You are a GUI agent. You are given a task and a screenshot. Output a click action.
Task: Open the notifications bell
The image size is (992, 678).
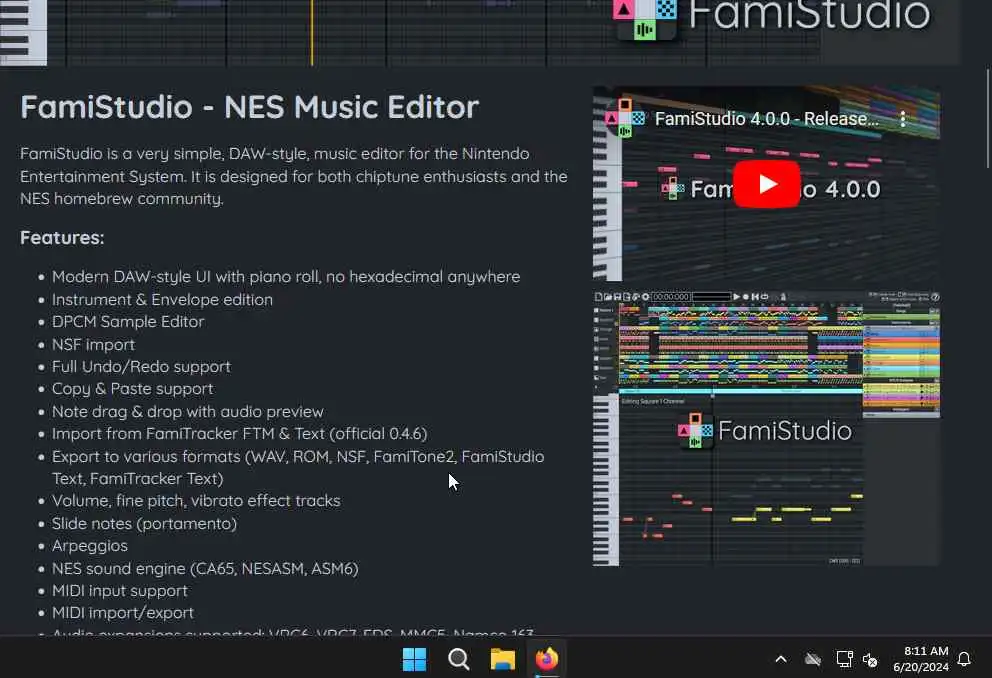pos(964,659)
